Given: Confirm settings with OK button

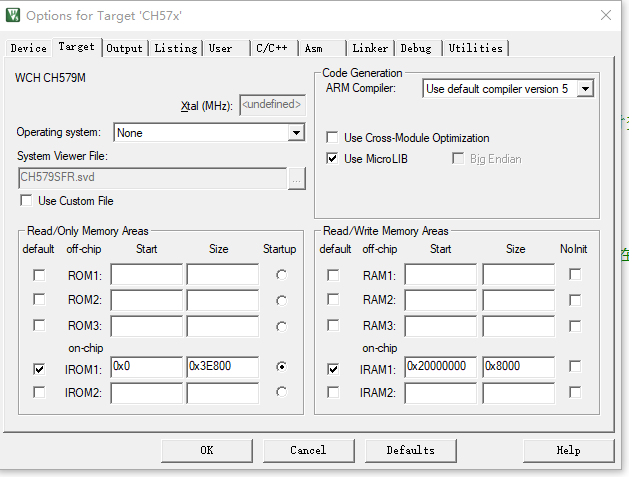Looking at the screenshot, I should (x=207, y=451).
